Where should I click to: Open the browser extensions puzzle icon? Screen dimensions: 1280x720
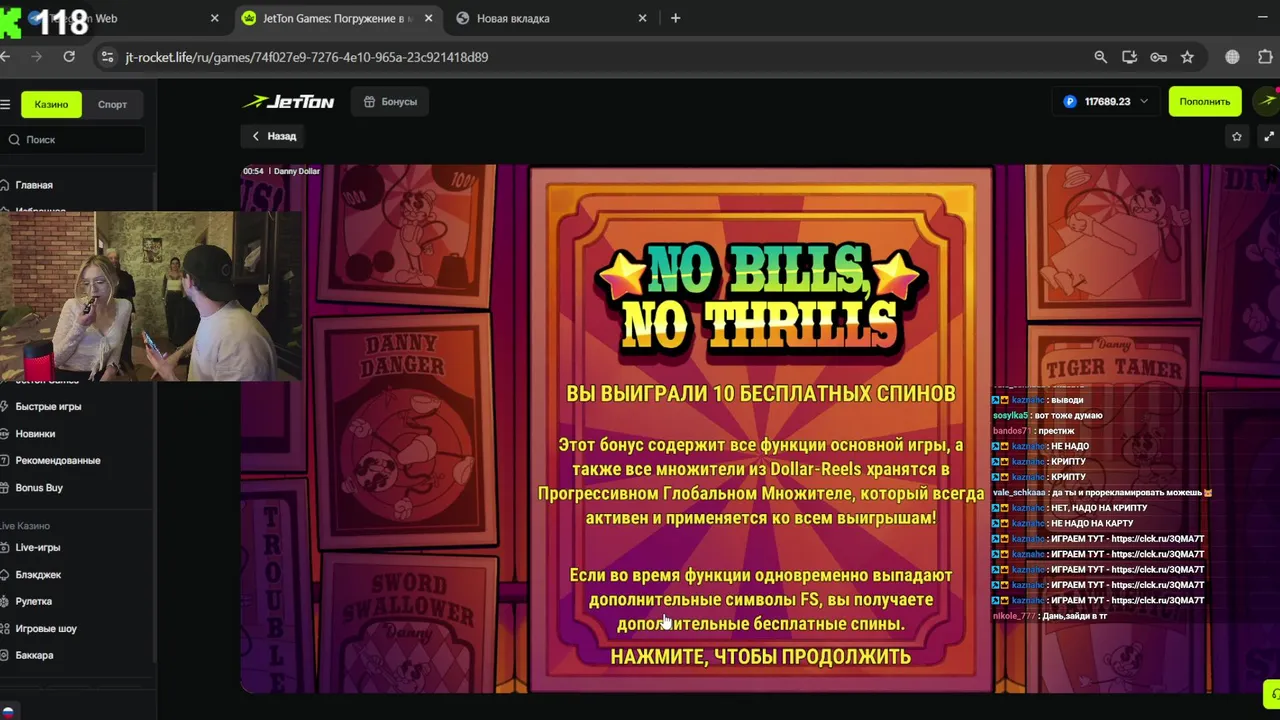[1265, 57]
